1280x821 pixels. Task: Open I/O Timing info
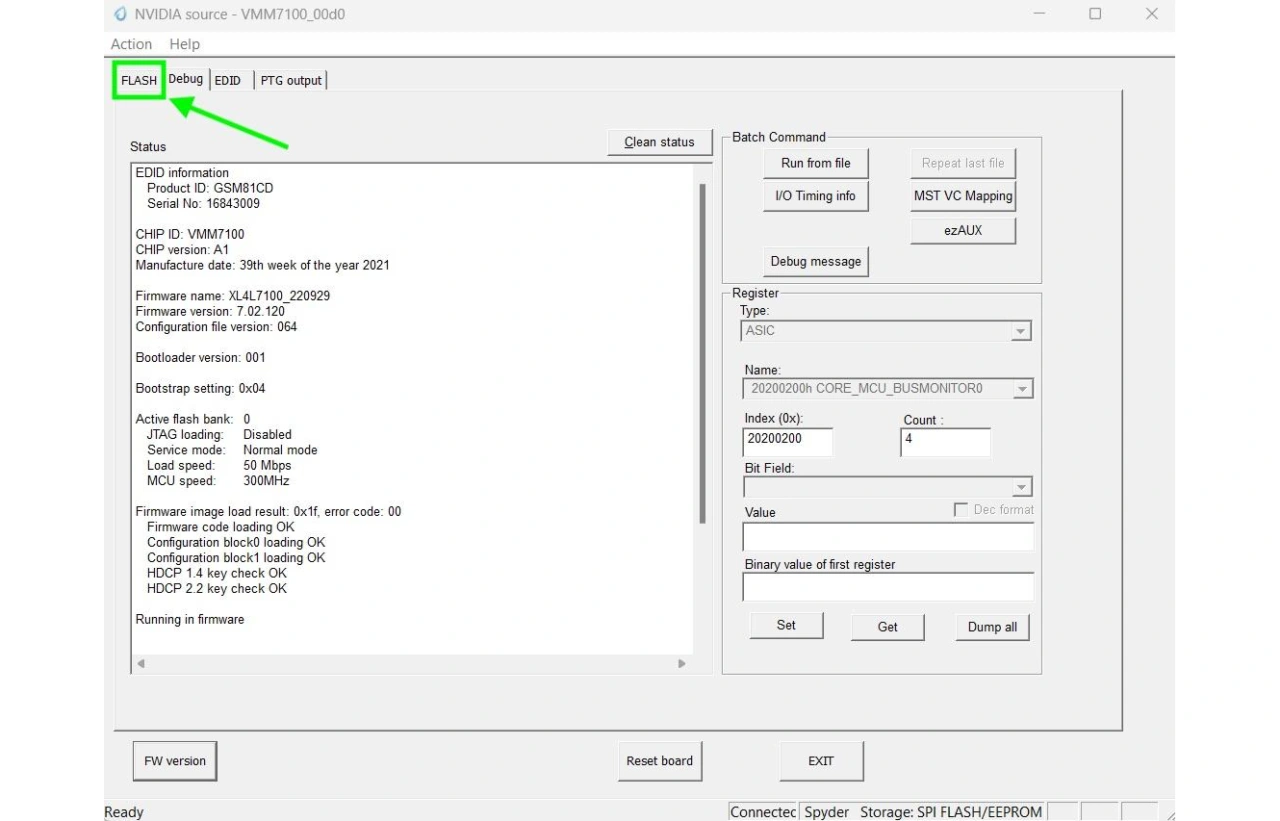point(815,196)
